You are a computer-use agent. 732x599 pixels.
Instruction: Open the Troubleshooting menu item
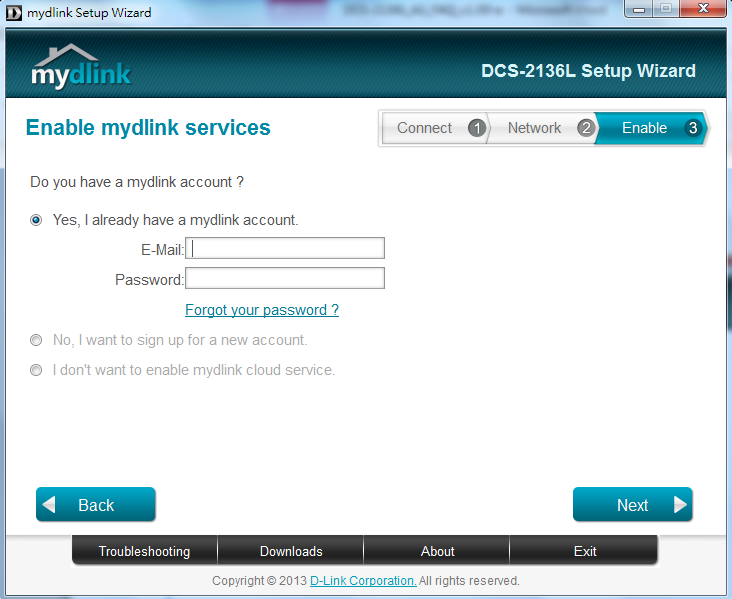tap(144, 551)
